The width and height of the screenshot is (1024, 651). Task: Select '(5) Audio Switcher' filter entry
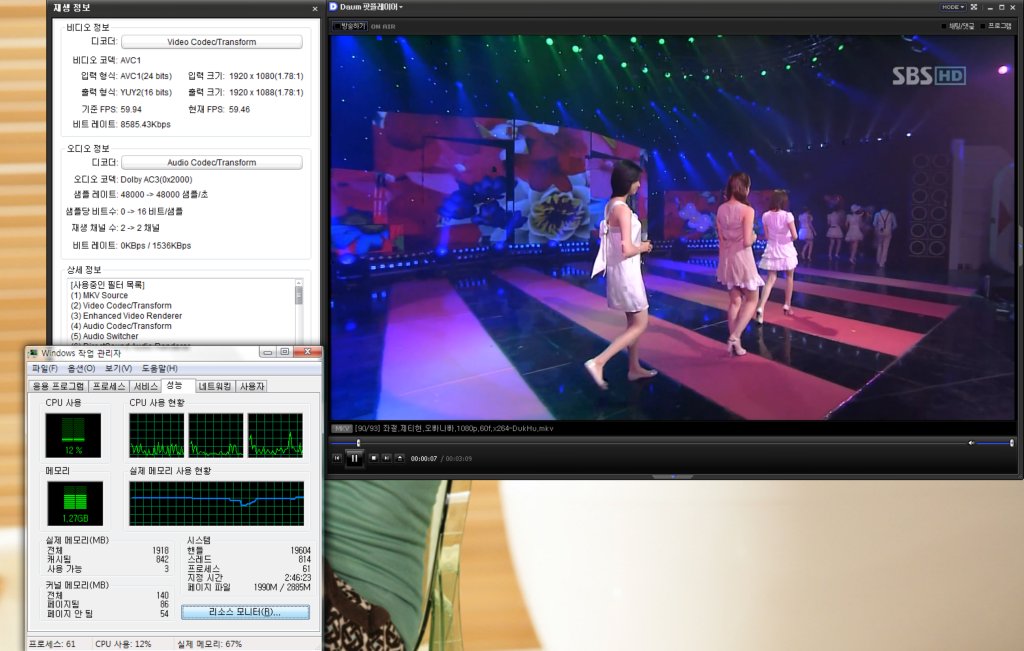pos(104,336)
